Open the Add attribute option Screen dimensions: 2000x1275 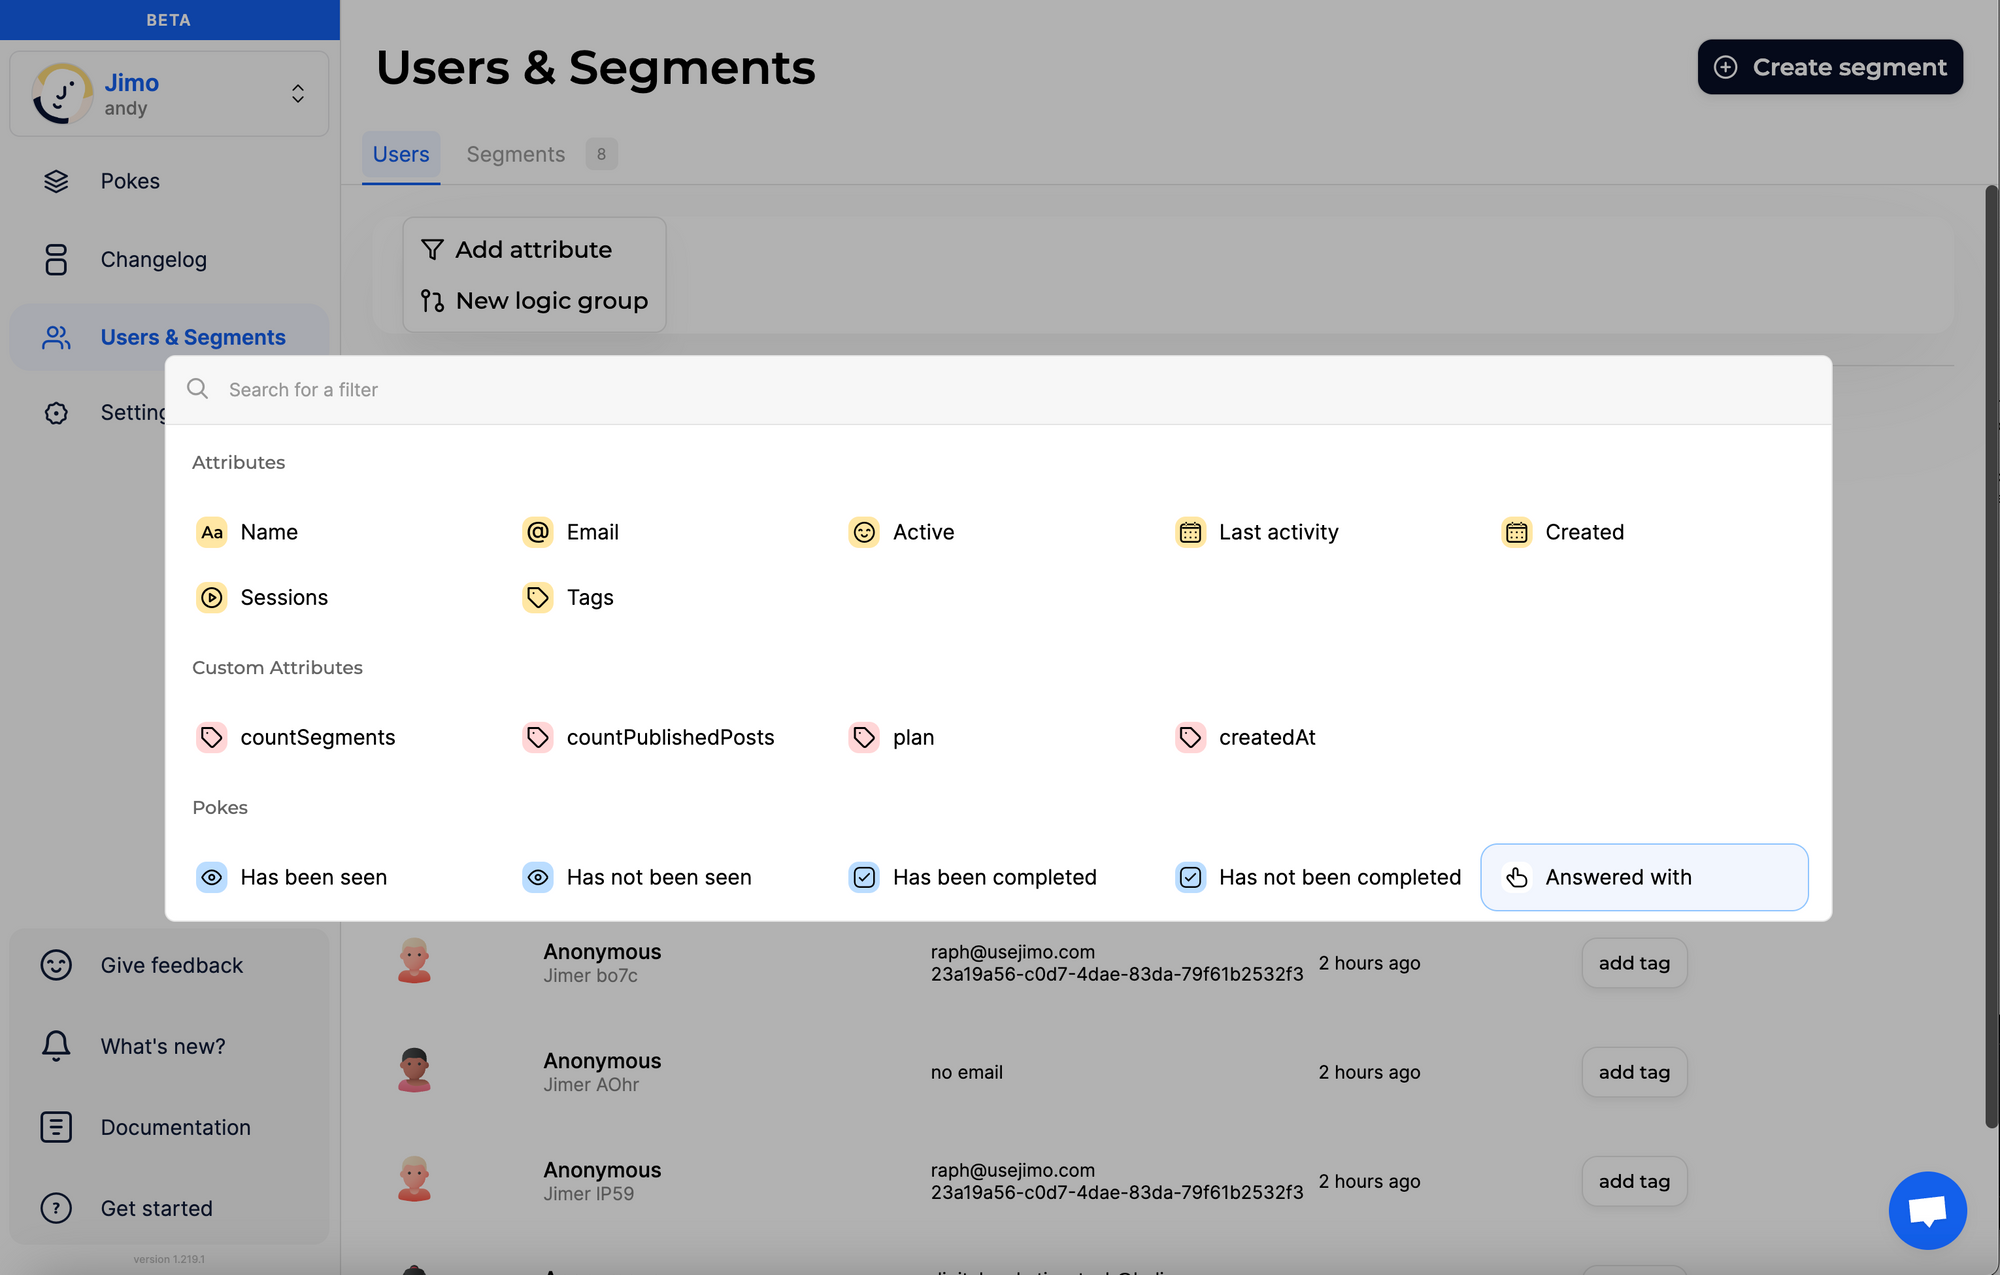(x=533, y=250)
